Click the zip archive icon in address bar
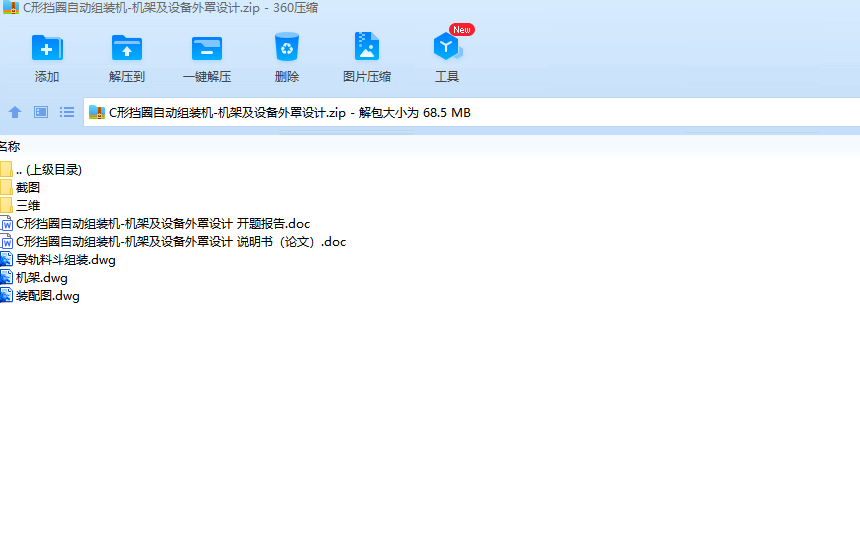 pos(97,112)
